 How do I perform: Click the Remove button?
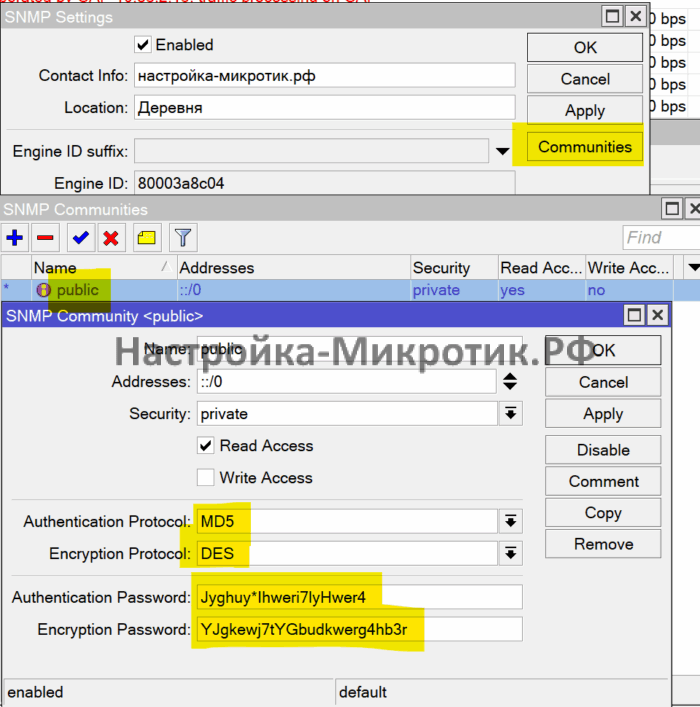(603, 544)
